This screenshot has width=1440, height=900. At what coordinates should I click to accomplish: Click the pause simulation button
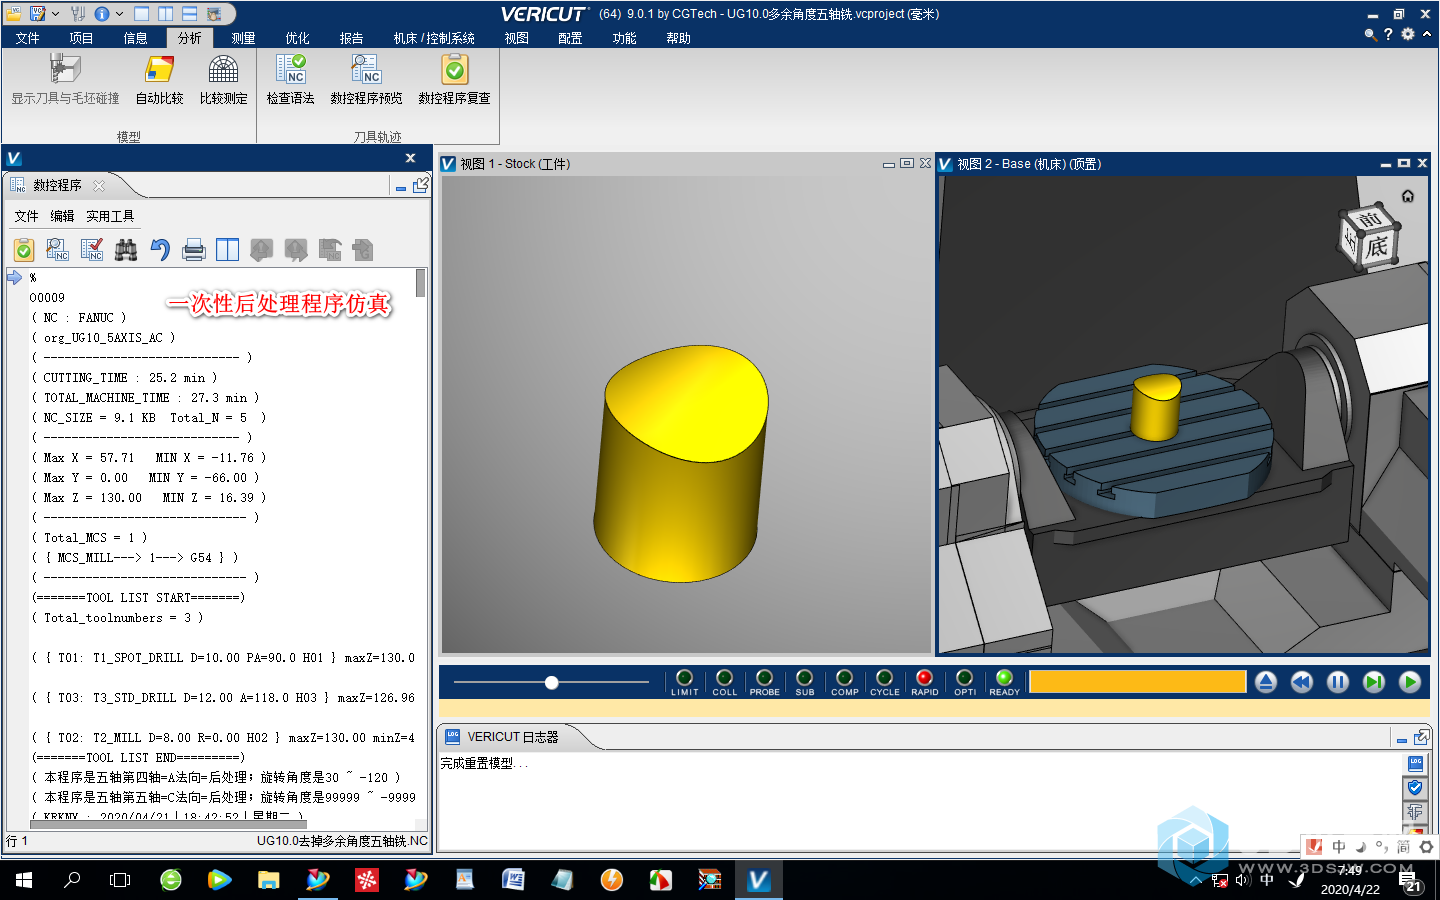point(1338,682)
